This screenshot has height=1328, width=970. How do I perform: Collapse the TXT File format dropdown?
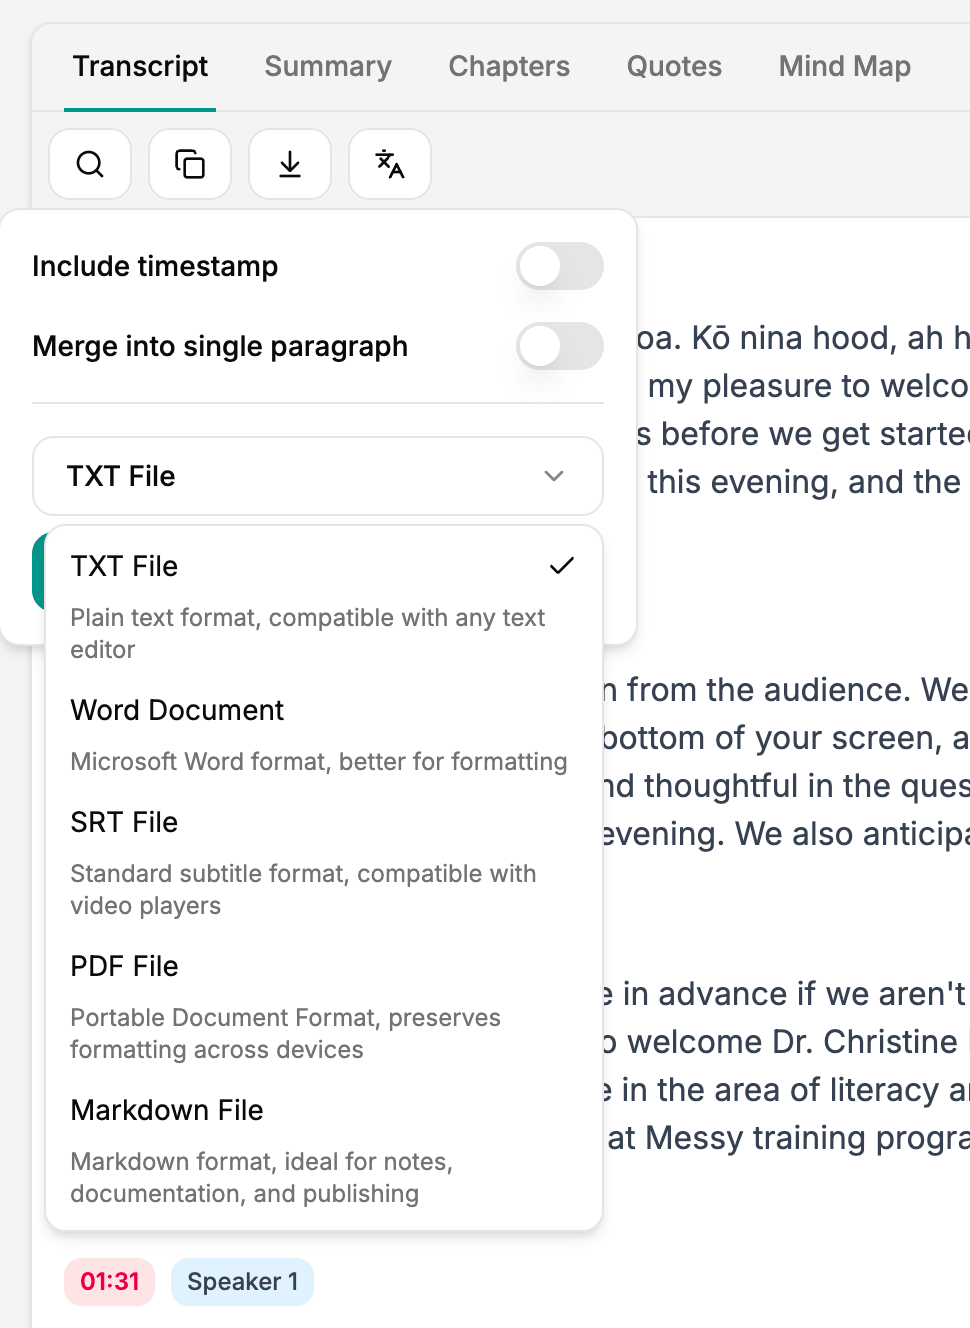pos(318,476)
